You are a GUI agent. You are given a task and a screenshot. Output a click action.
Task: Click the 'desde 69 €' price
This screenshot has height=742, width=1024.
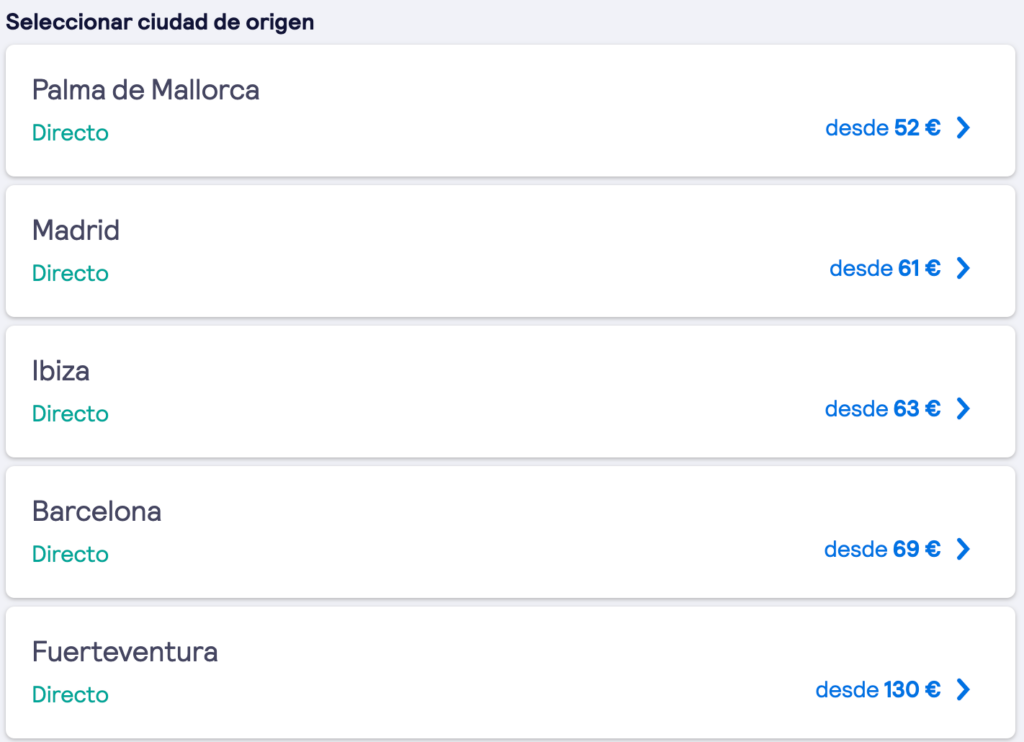pyautogui.click(x=881, y=549)
